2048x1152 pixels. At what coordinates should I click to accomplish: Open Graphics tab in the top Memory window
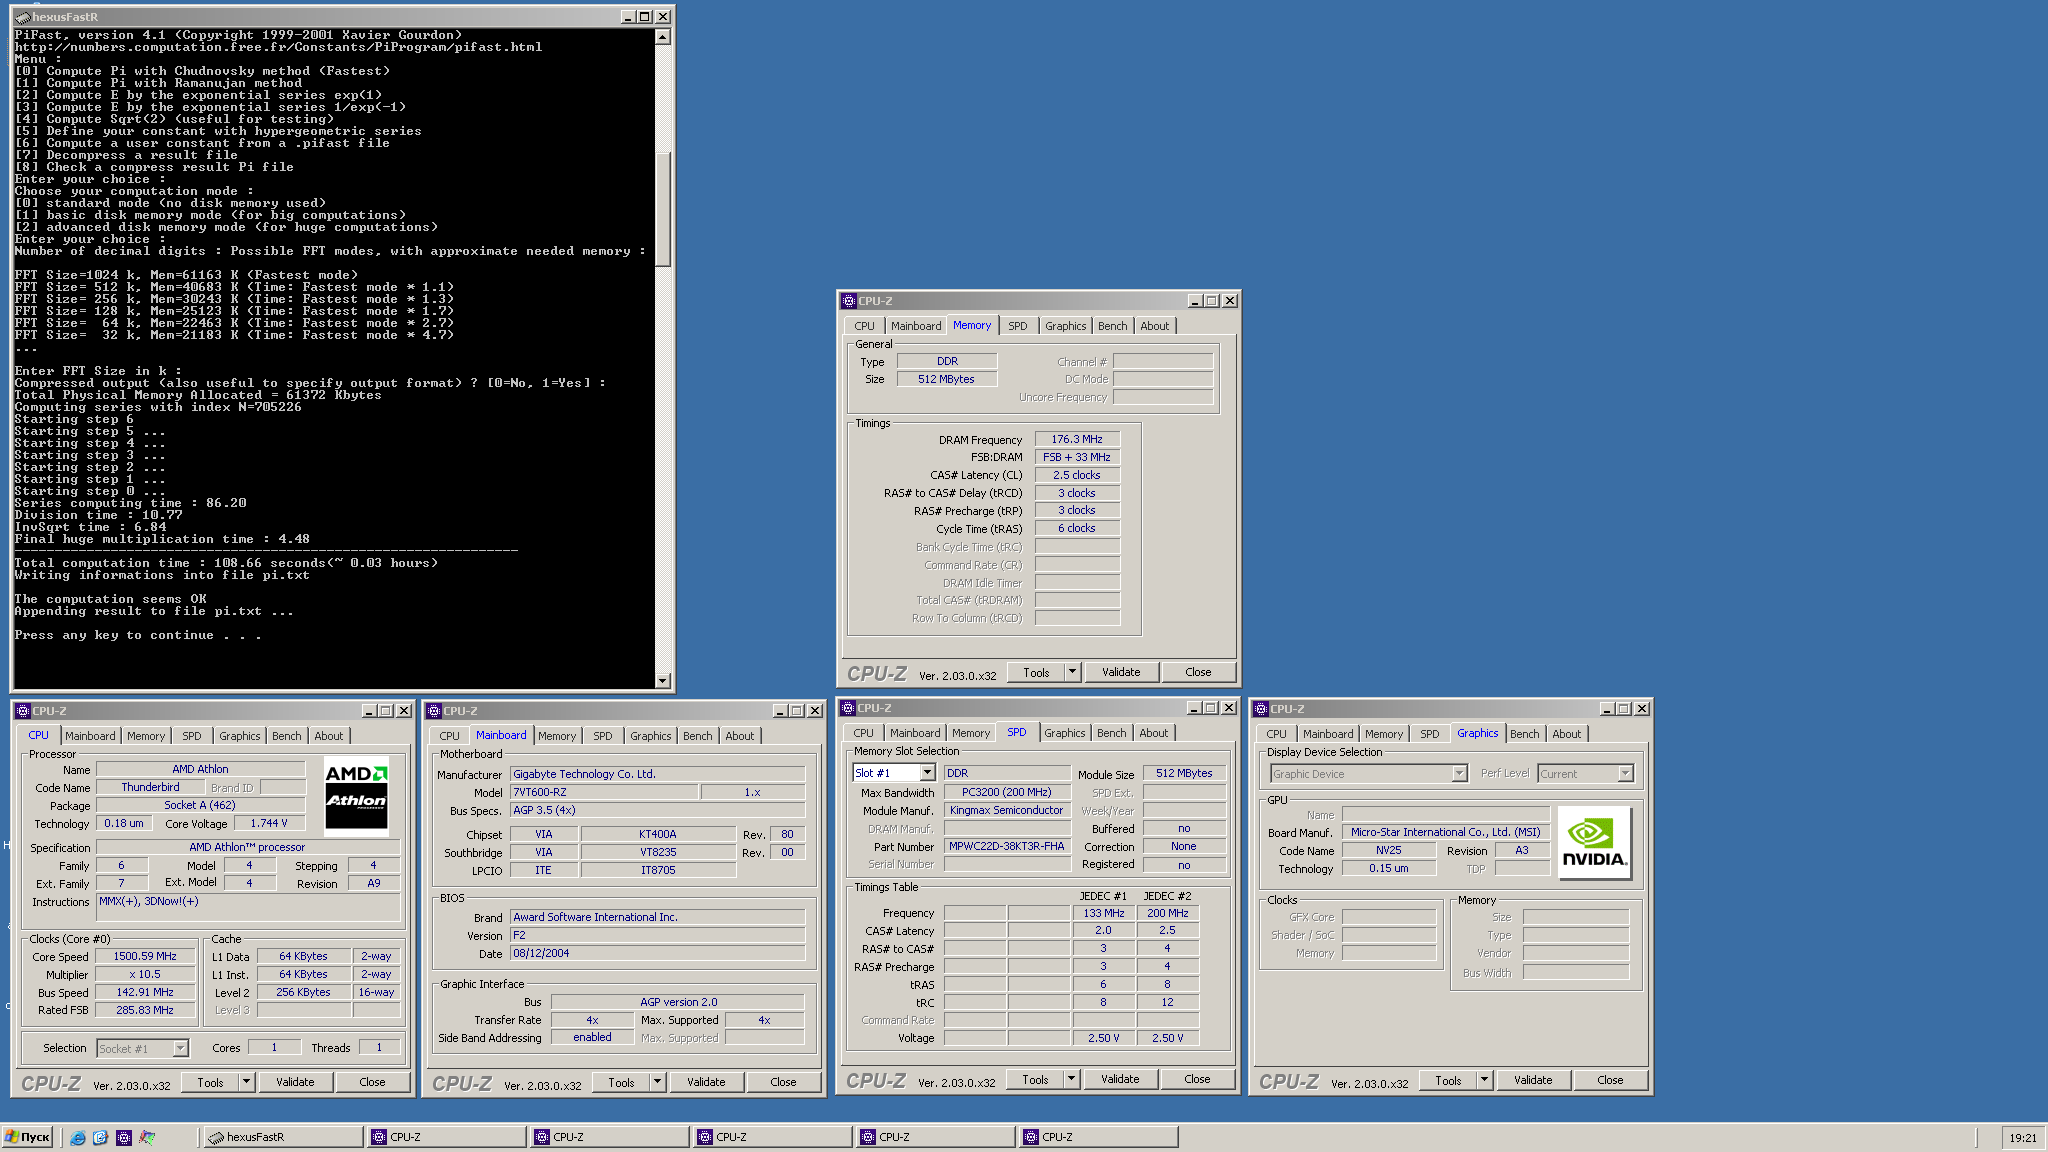pyautogui.click(x=1065, y=326)
